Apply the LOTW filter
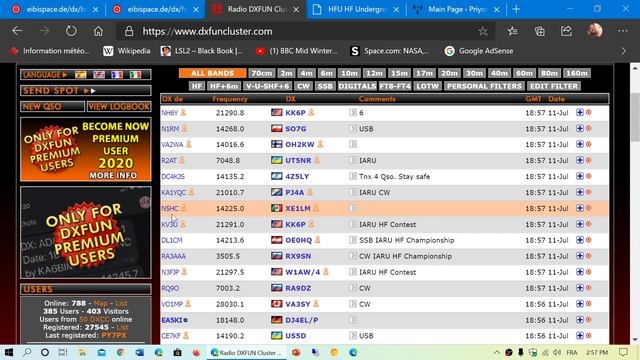Viewport: 640px width, 360px height. coord(427,86)
